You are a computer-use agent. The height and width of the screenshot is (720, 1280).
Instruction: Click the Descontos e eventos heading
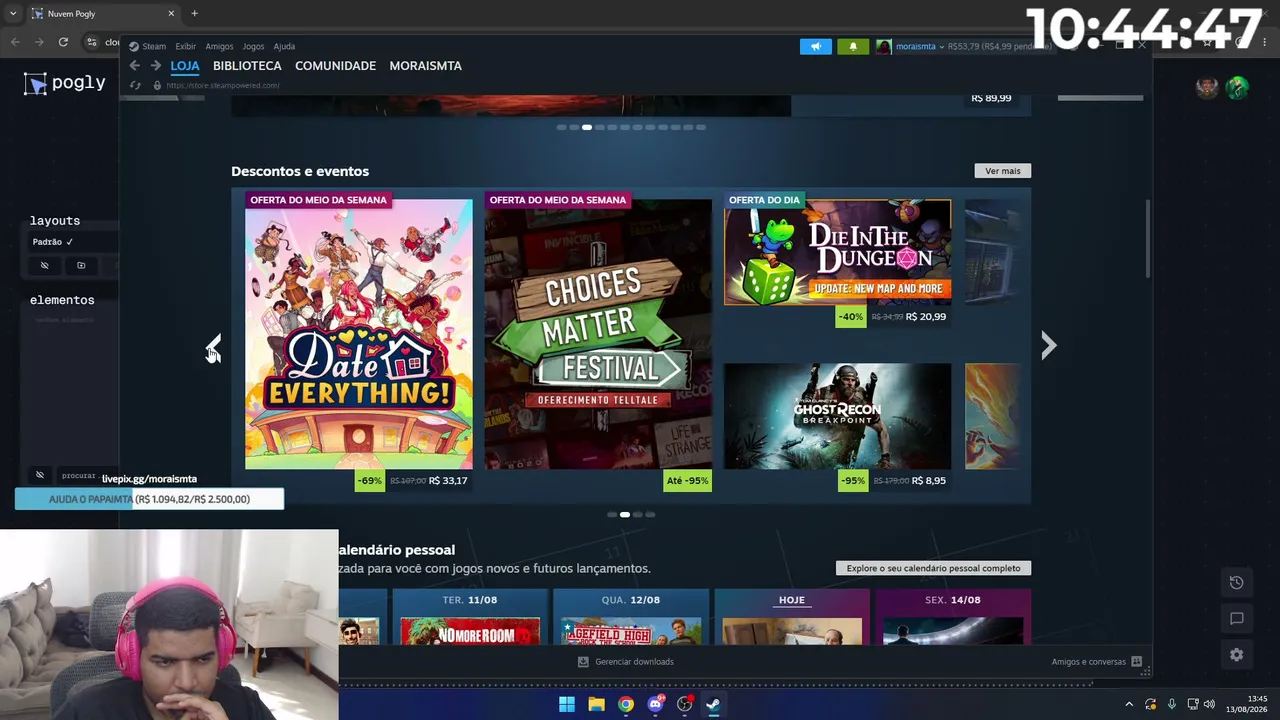tap(300, 171)
